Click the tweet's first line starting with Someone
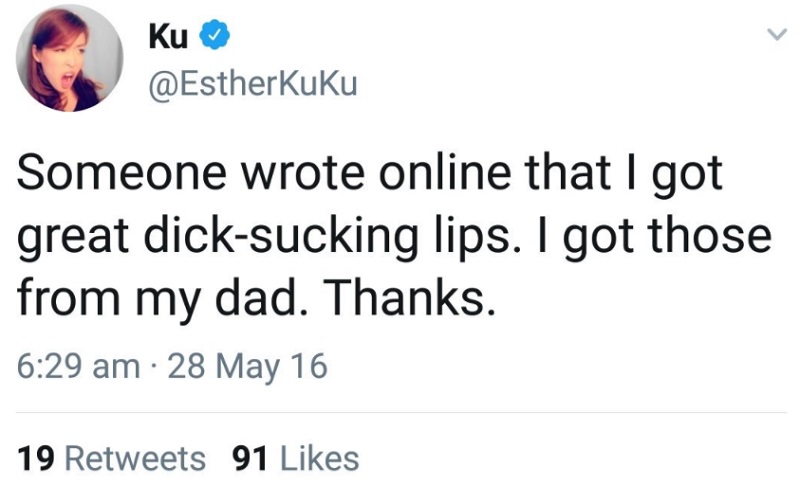Viewport: 800px width, 484px height. point(370,174)
